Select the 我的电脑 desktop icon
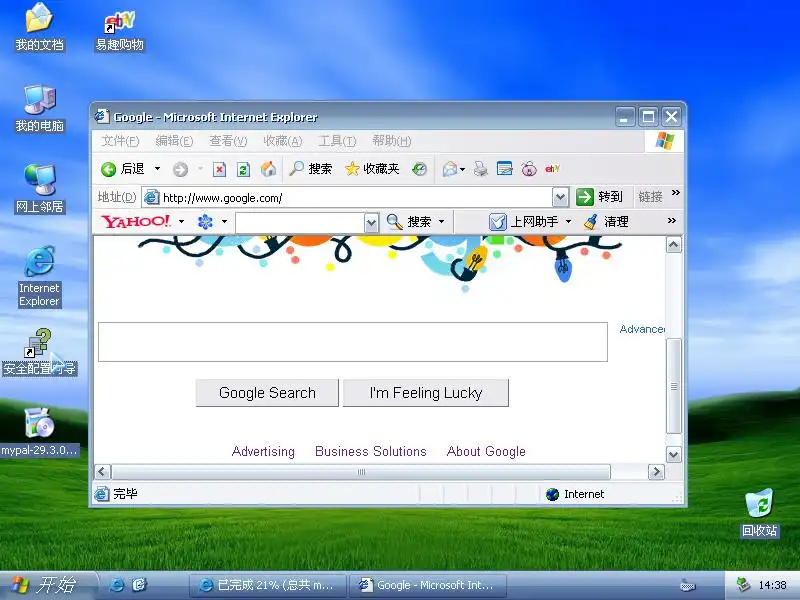This screenshot has height=600, width=800. click(x=39, y=109)
